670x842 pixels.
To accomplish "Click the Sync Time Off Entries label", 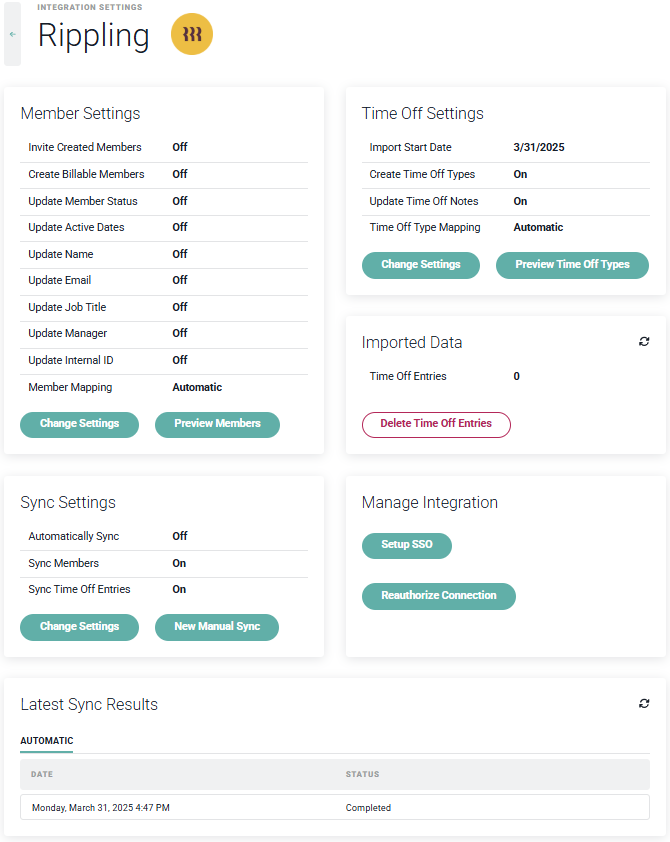I will point(79,589).
